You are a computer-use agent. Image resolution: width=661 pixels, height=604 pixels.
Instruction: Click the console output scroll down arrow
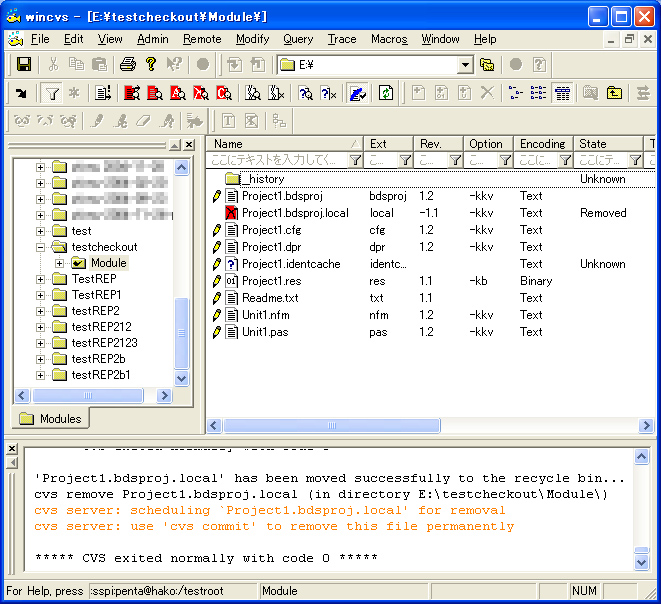641,562
